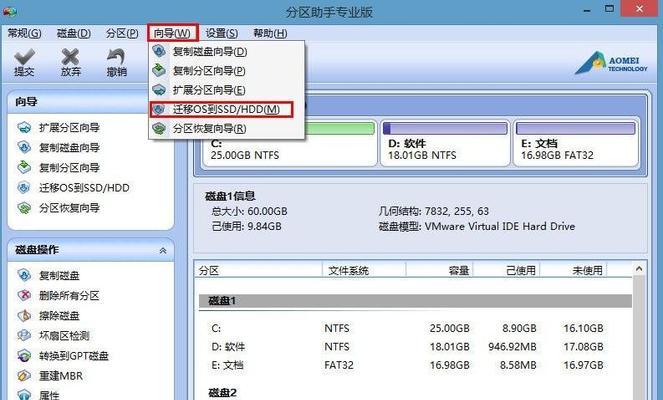Click the 重建MBR icon
This screenshot has width=663, height=400.
[24, 375]
